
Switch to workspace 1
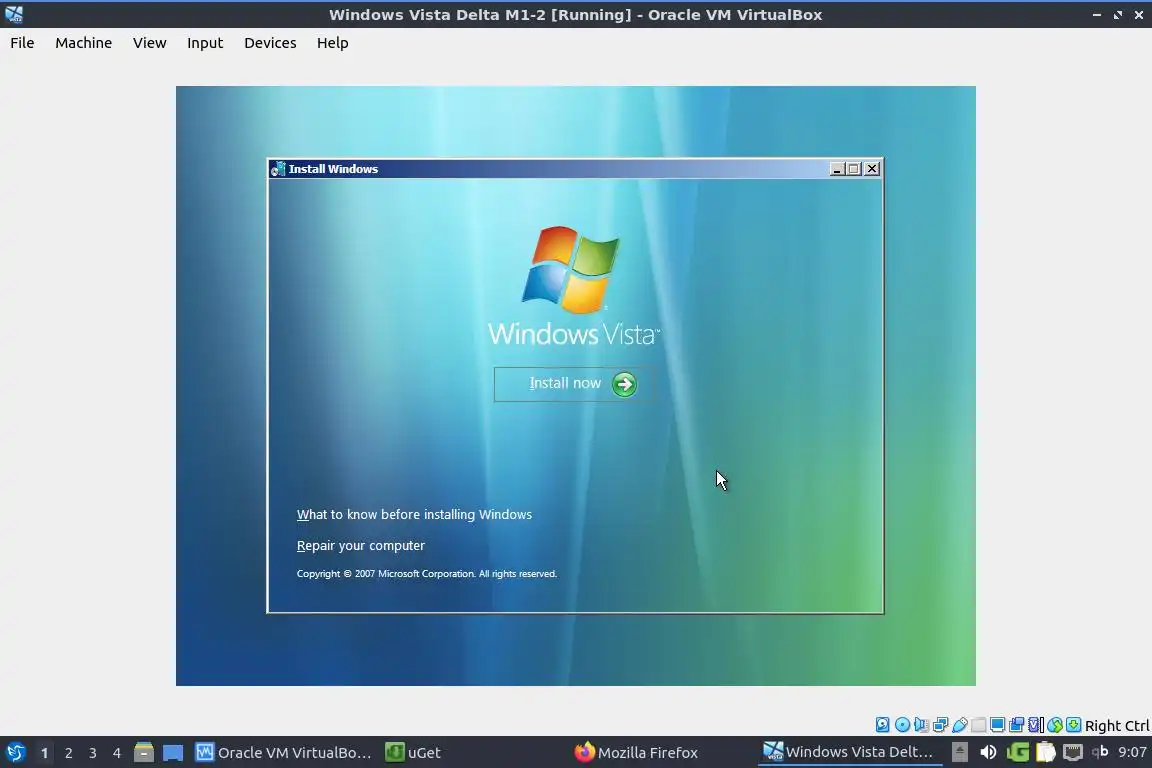tap(44, 753)
